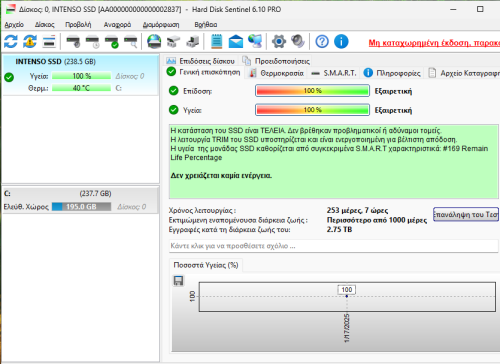Minimize the Hard Disk Sentinel window
The width and height of the screenshot is (500, 364).
click(453, 9)
